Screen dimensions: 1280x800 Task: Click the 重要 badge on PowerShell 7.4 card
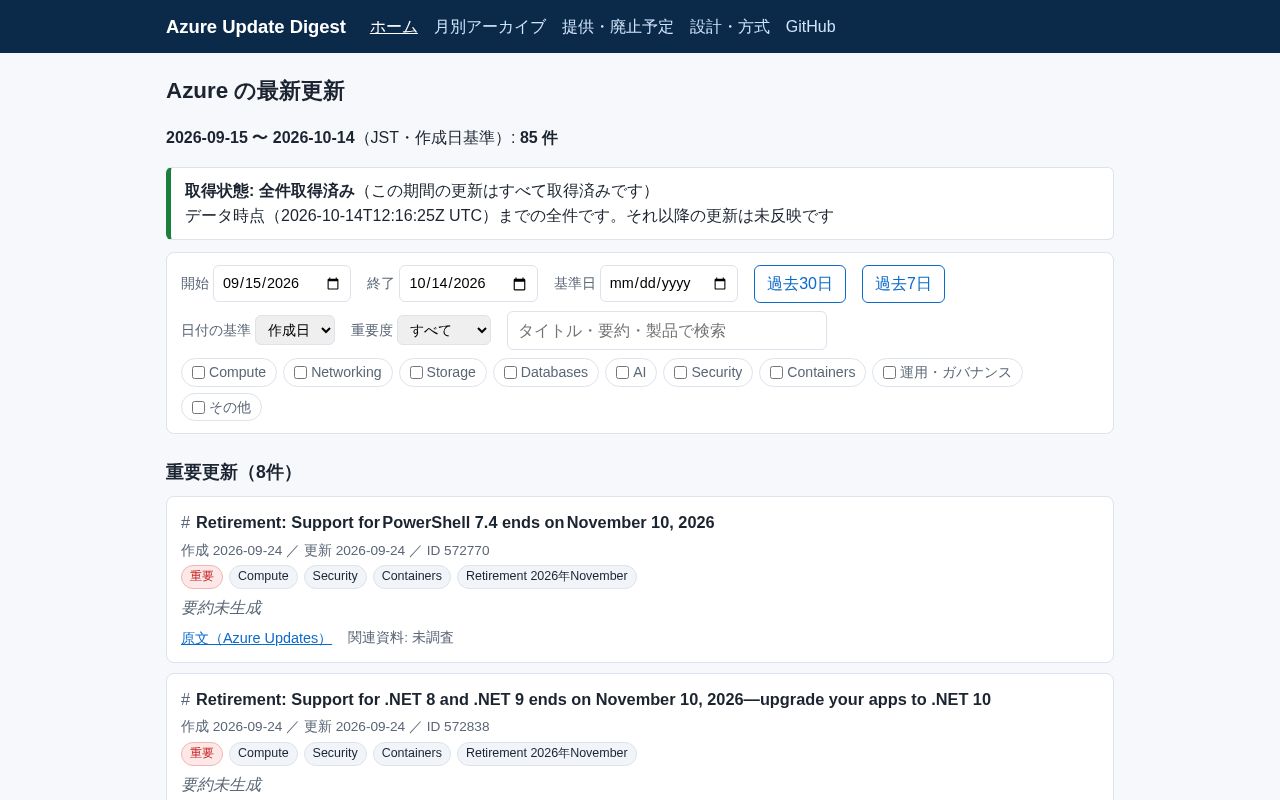tap(202, 577)
